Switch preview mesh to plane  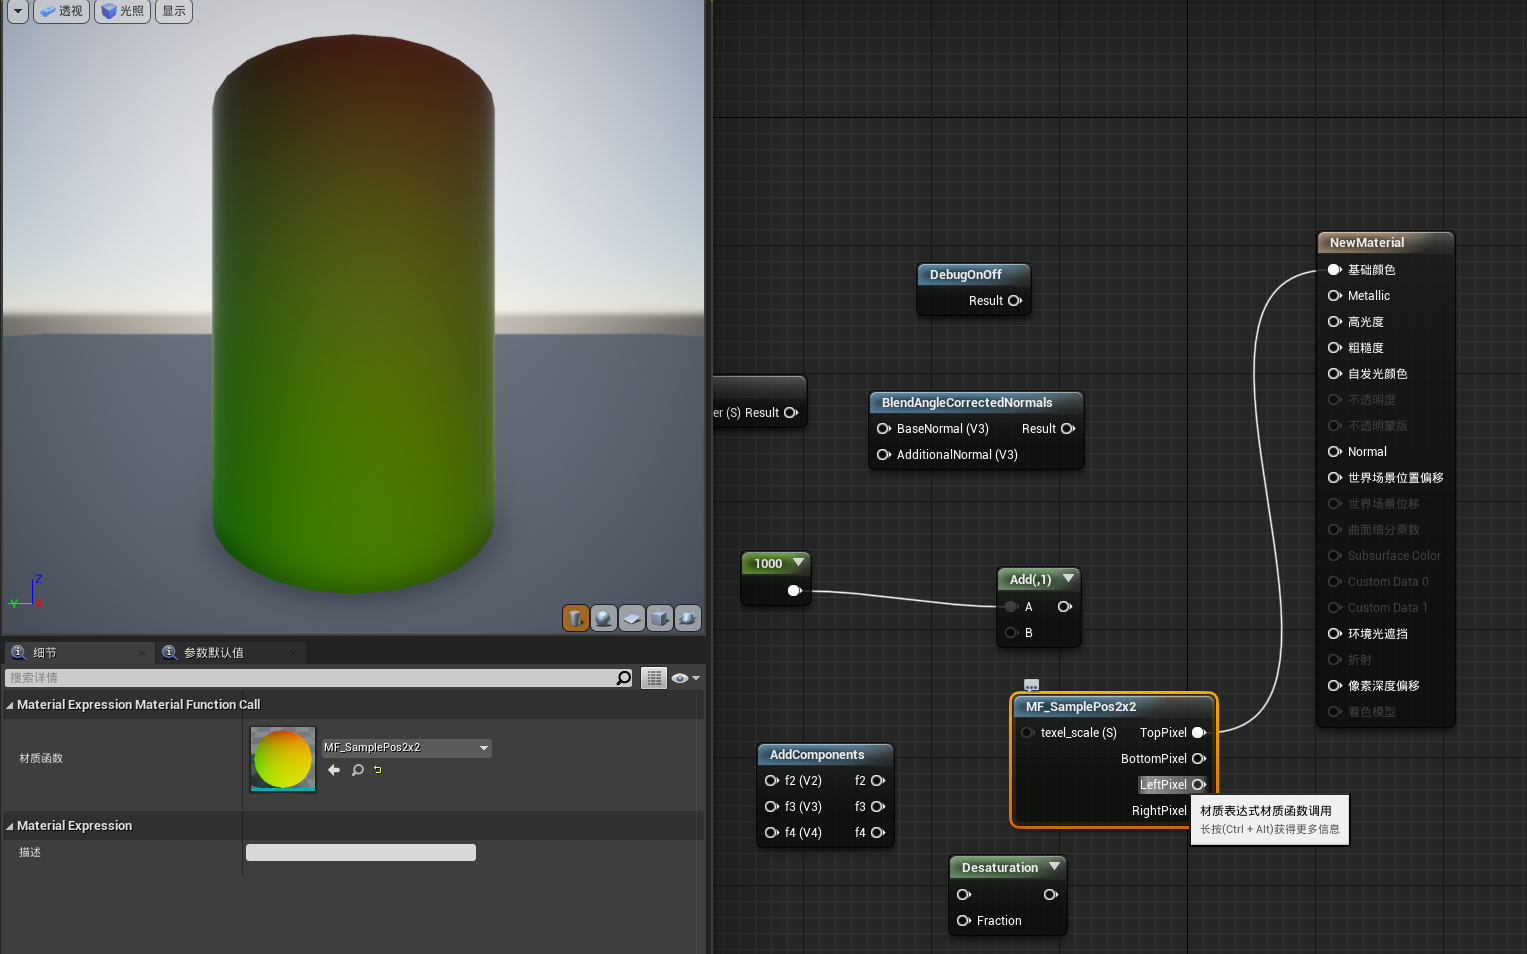(x=631, y=619)
